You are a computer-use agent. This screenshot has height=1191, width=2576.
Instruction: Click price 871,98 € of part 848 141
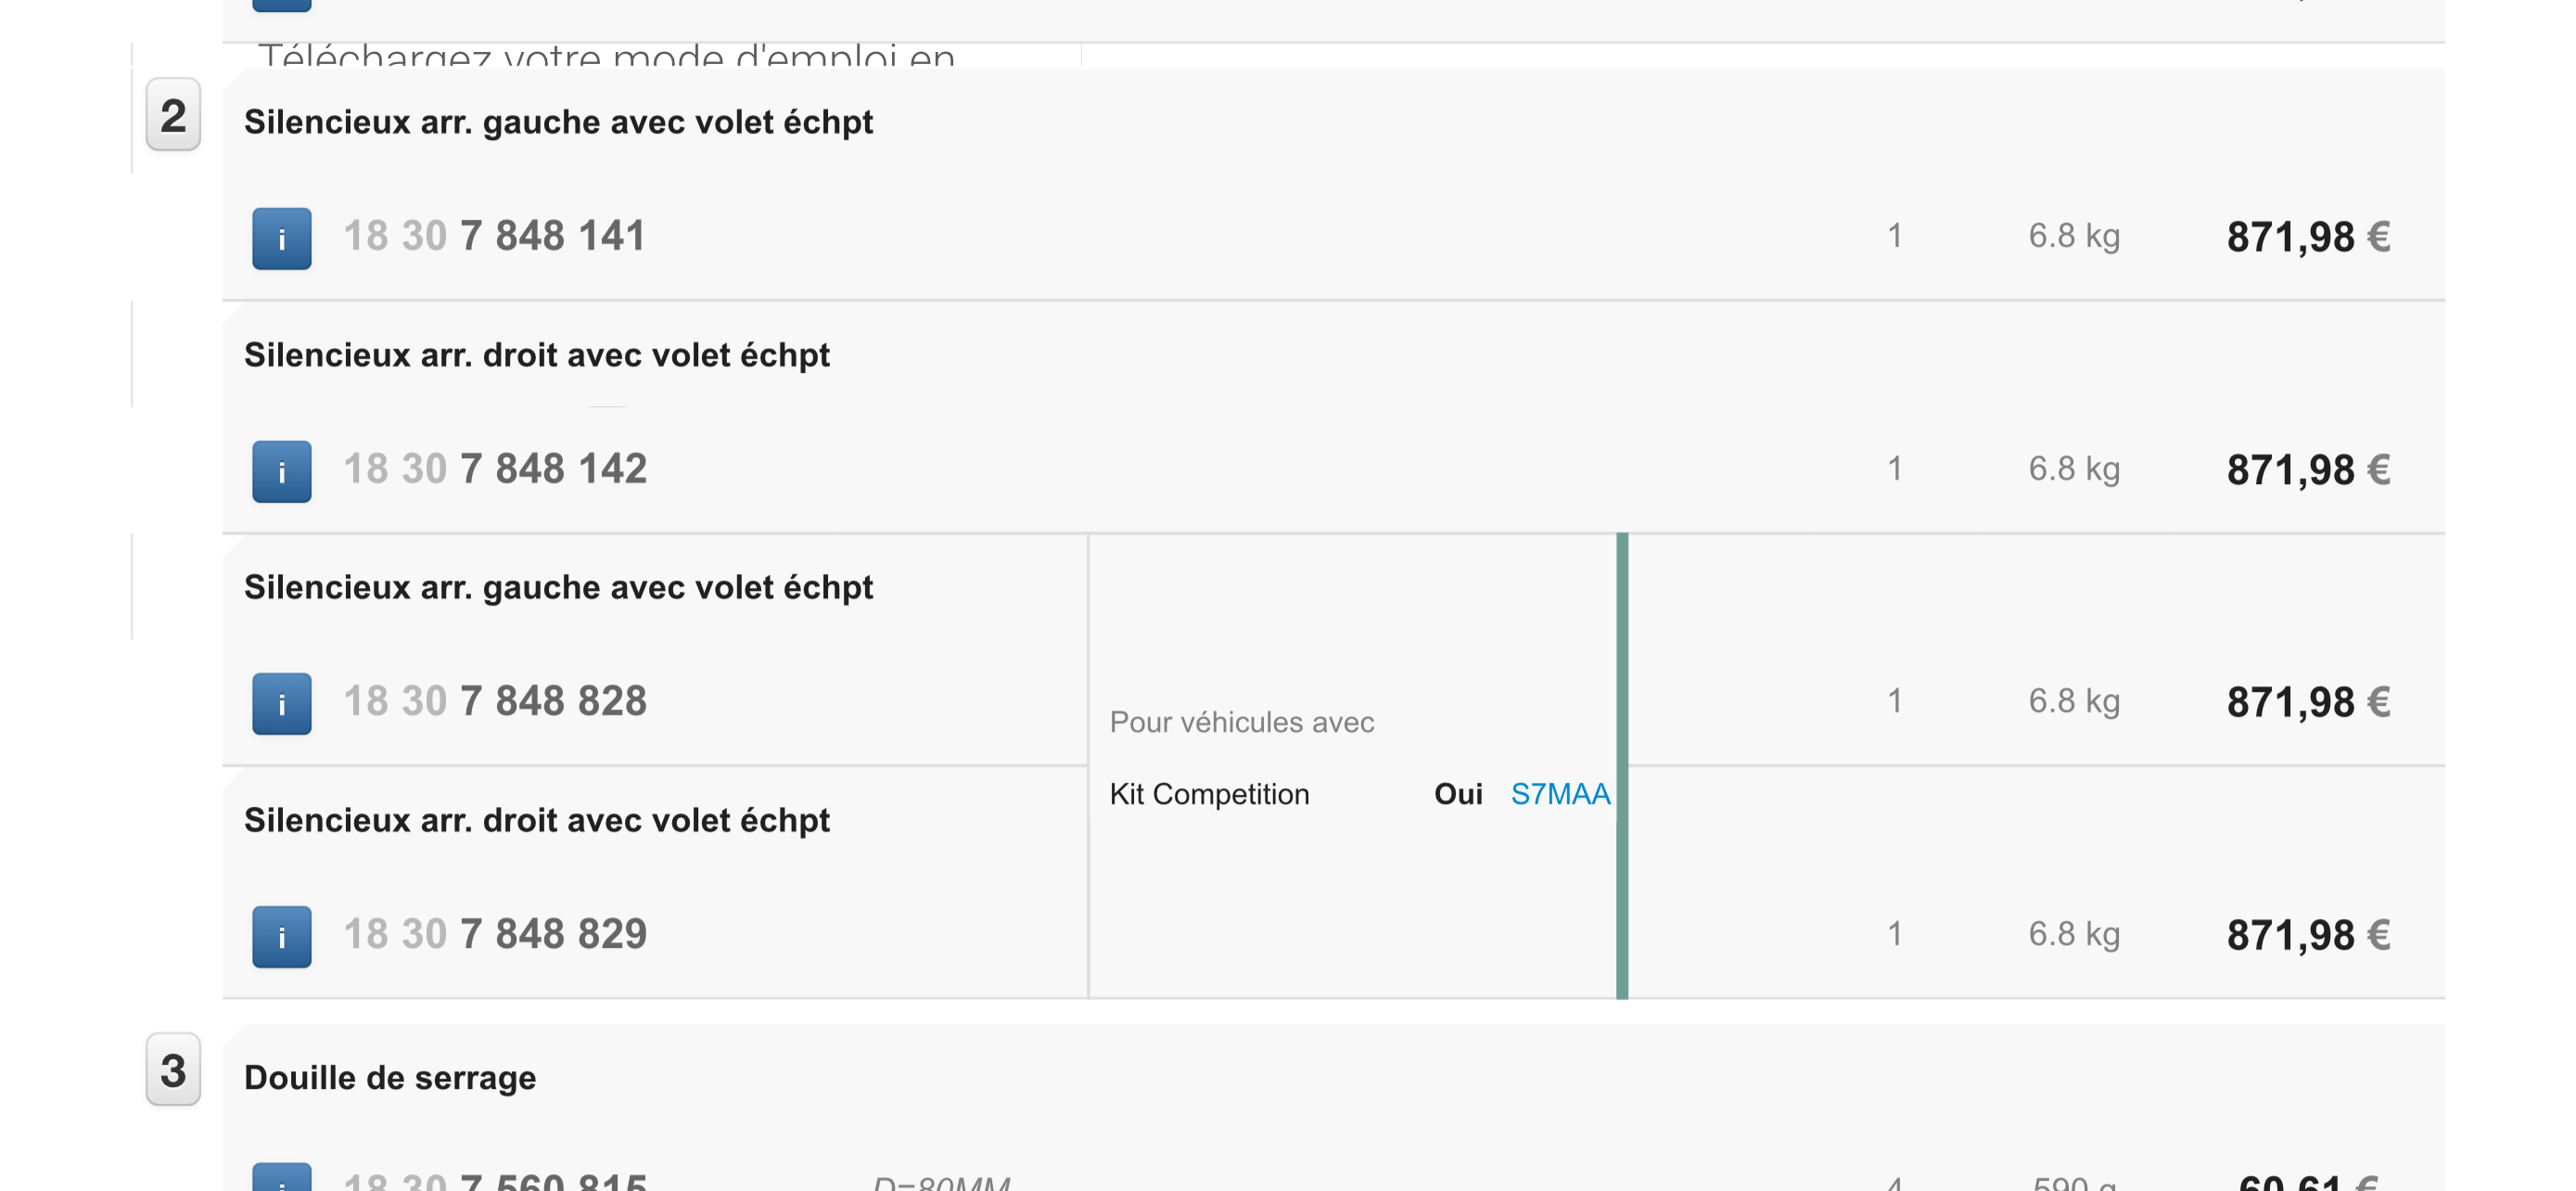(x=2308, y=238)
